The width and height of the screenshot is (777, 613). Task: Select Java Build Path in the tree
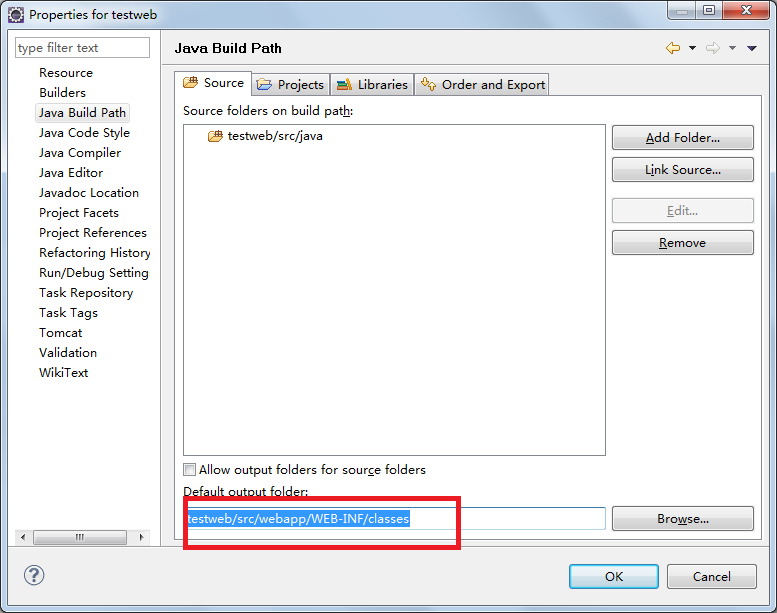(82, 113)
